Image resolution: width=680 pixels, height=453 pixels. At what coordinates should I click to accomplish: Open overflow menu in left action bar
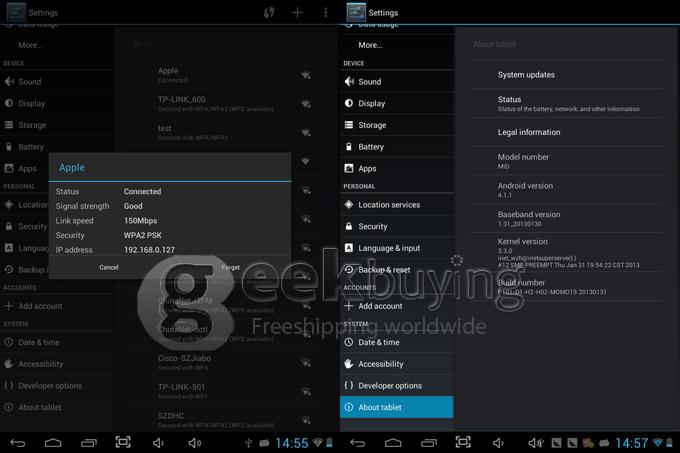[x=326, y=13]
